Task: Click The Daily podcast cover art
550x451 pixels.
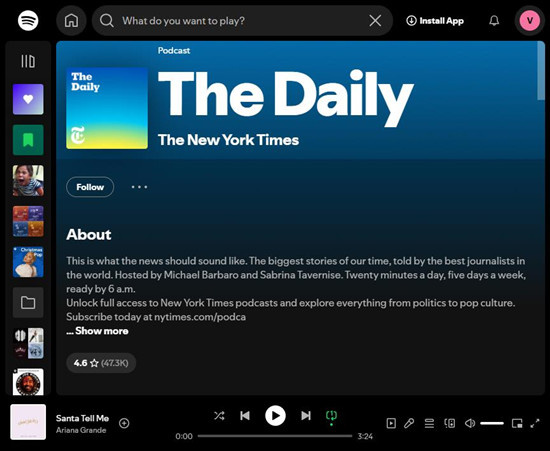Action: [x=107, y=108]
